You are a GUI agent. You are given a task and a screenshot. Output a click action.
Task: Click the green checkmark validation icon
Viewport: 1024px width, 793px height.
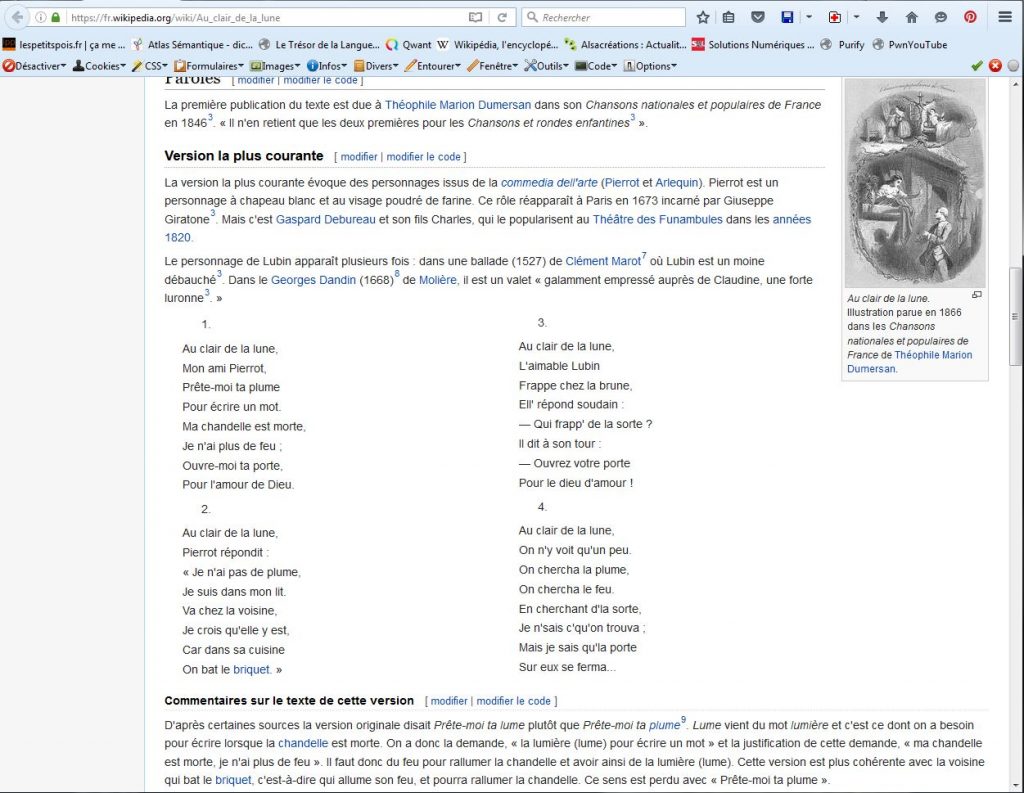[x=977, y=65]
